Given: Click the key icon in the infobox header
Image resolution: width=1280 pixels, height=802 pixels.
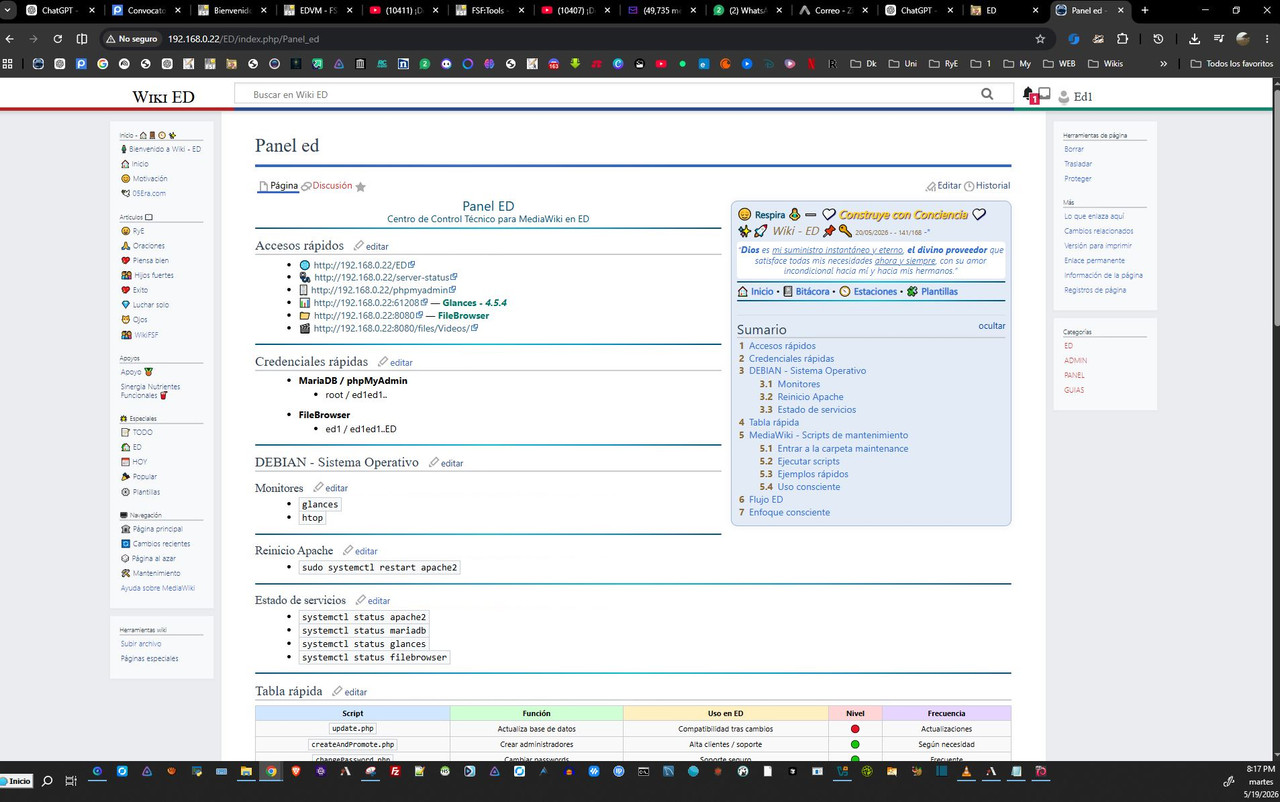Looking at the screenshot, I should tap(845, 231).
